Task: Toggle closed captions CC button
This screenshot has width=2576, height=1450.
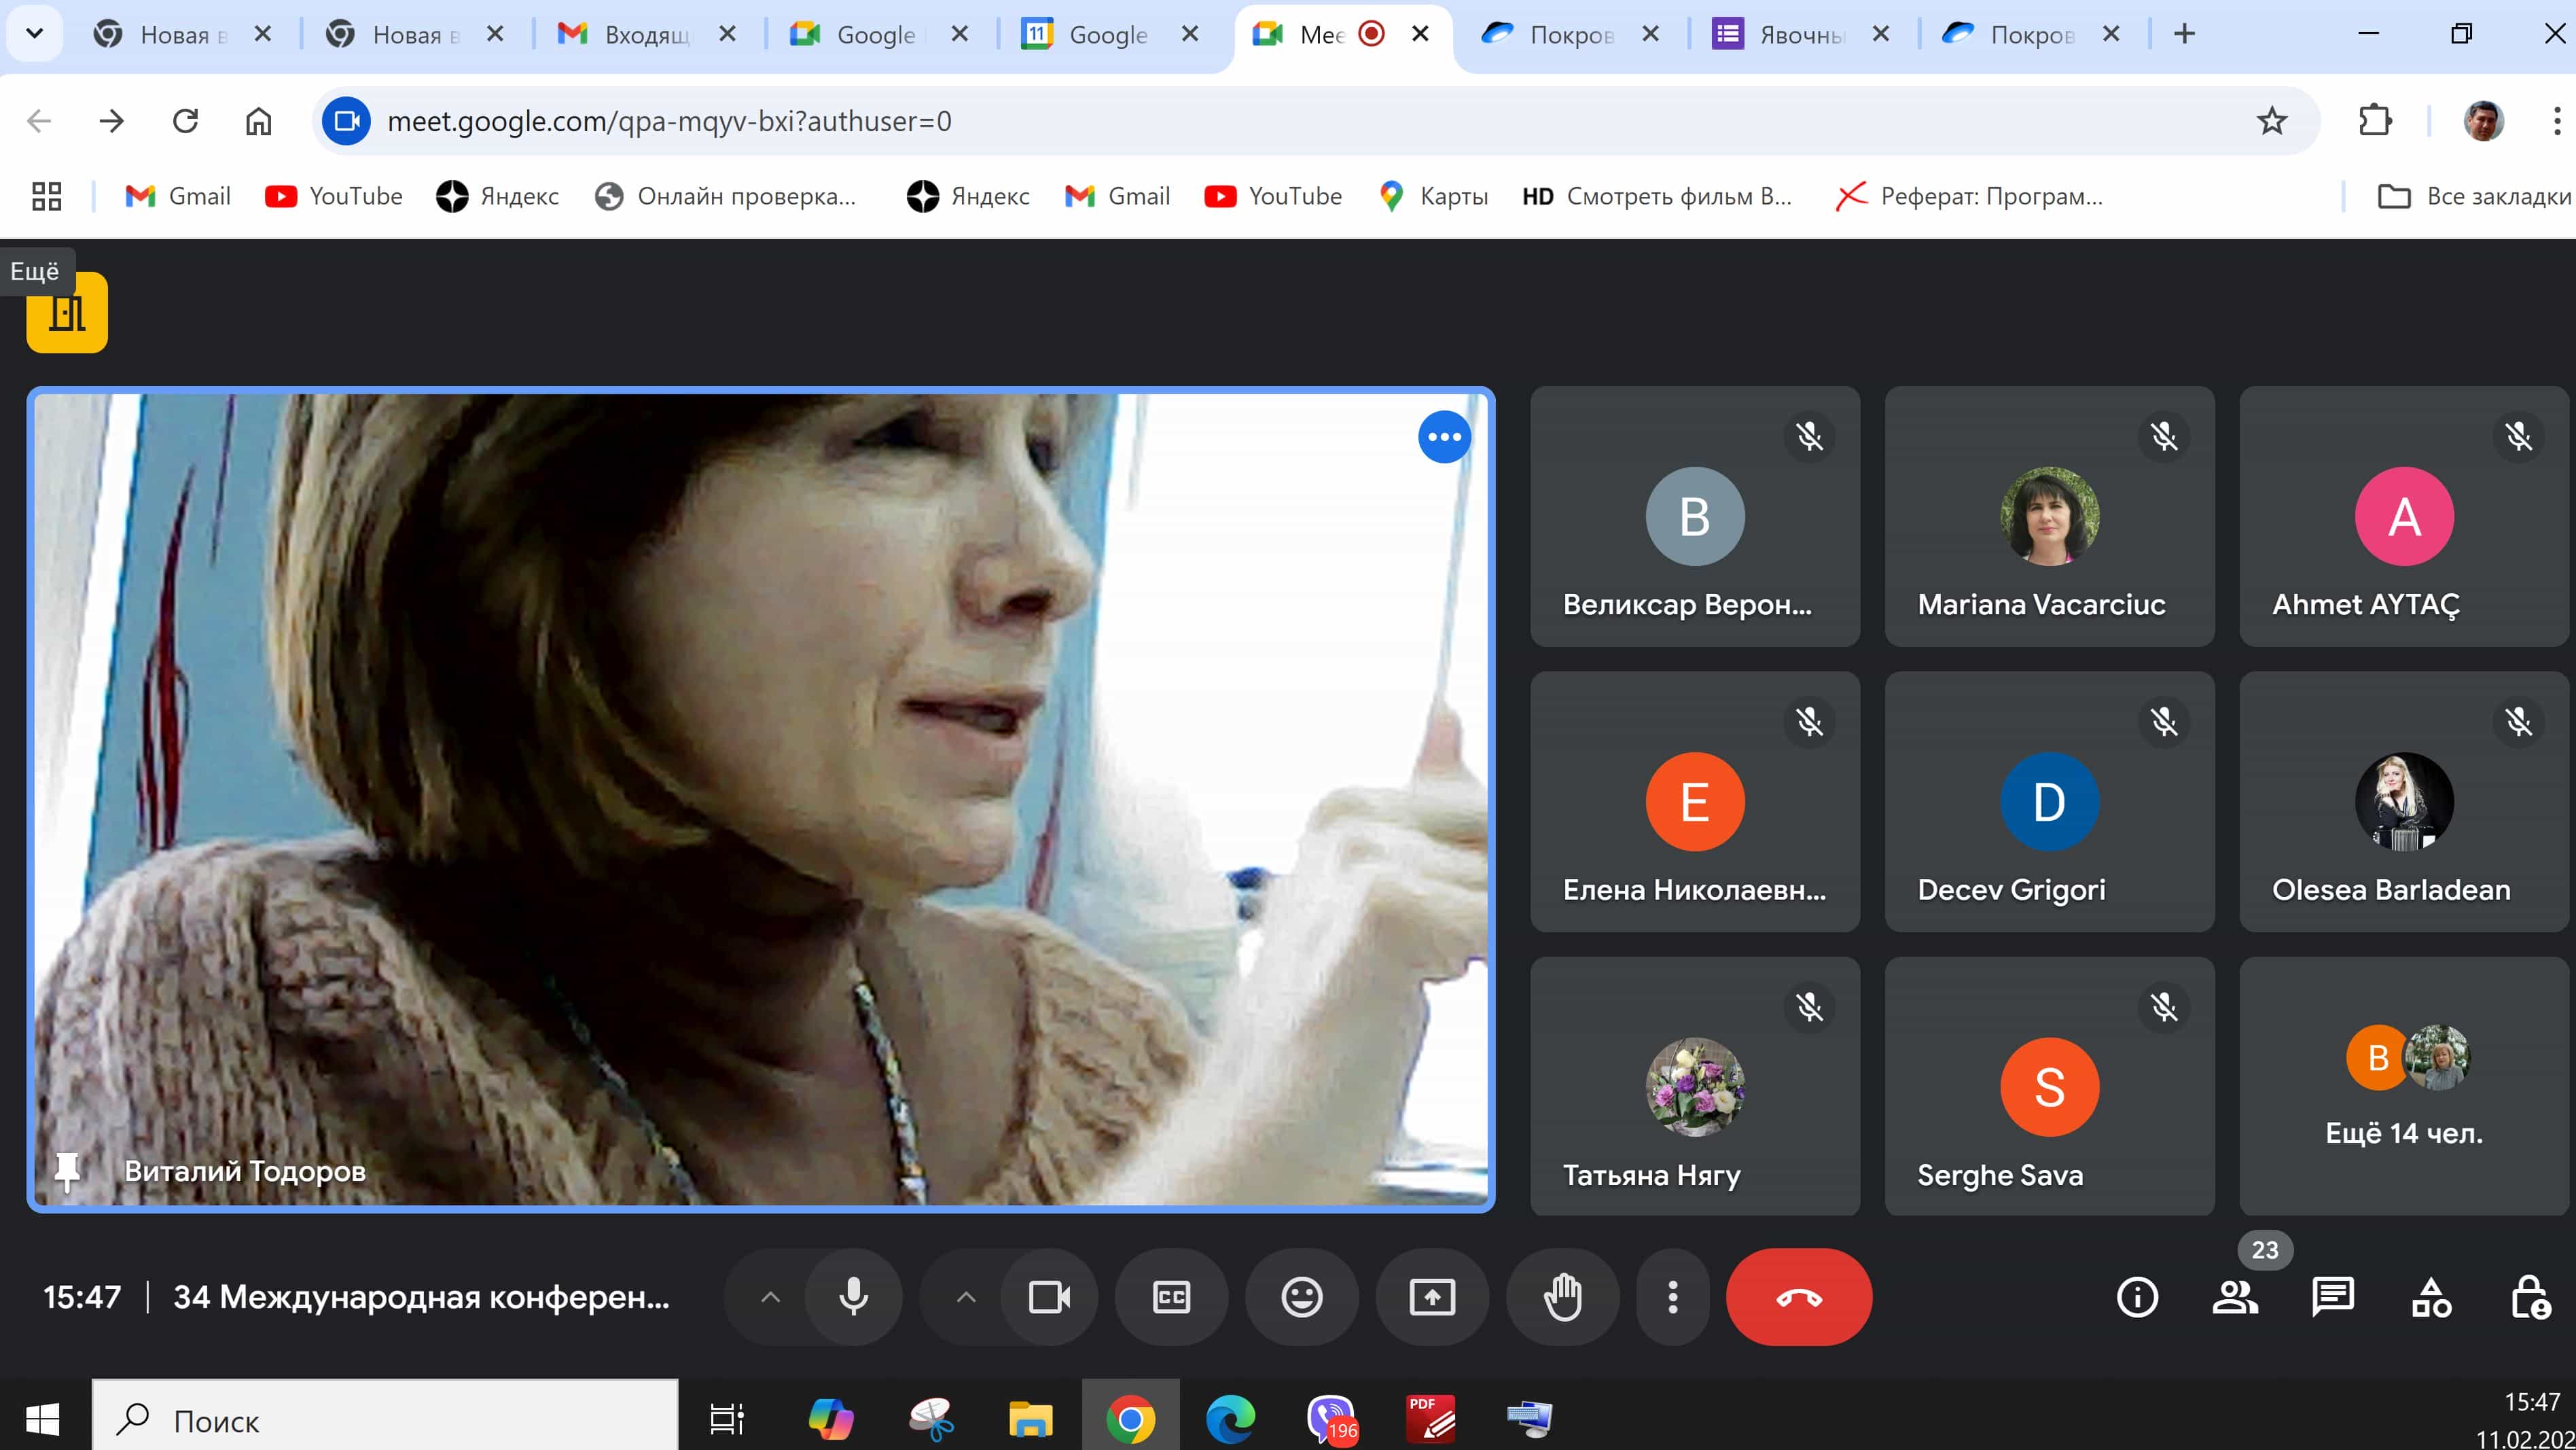Action: (1171, 1297)
